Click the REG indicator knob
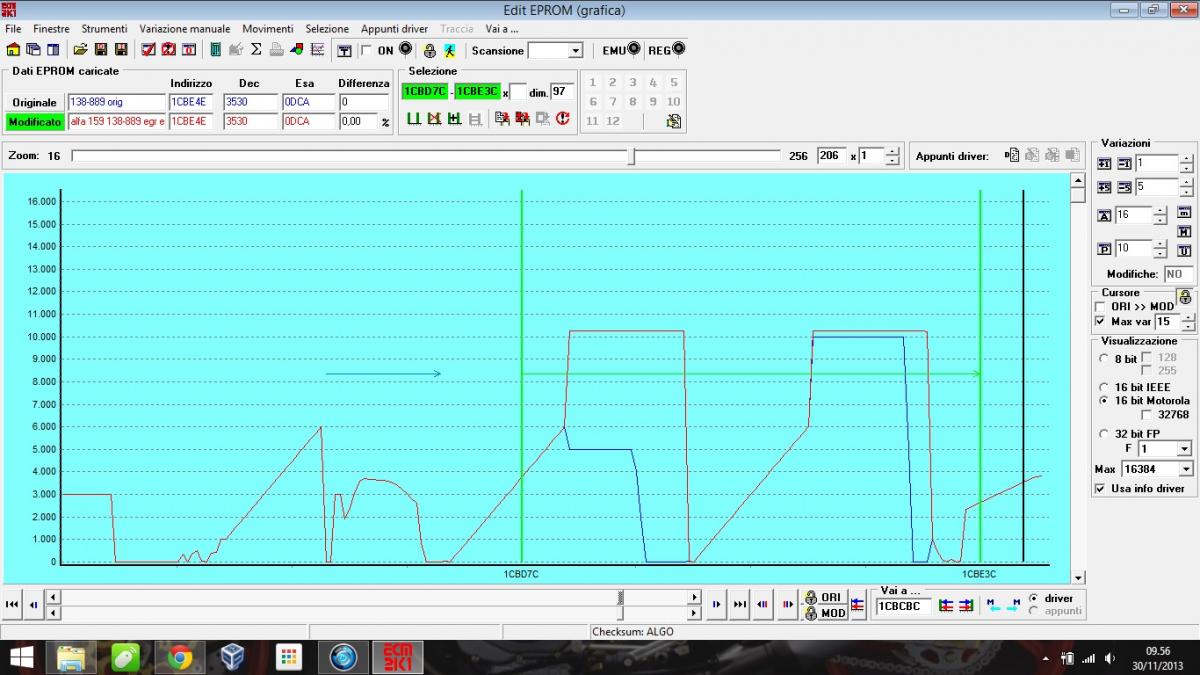Image resolution: width=1200 pixels, height=675 pixels. pyautogui.click(x=679, y=50)
